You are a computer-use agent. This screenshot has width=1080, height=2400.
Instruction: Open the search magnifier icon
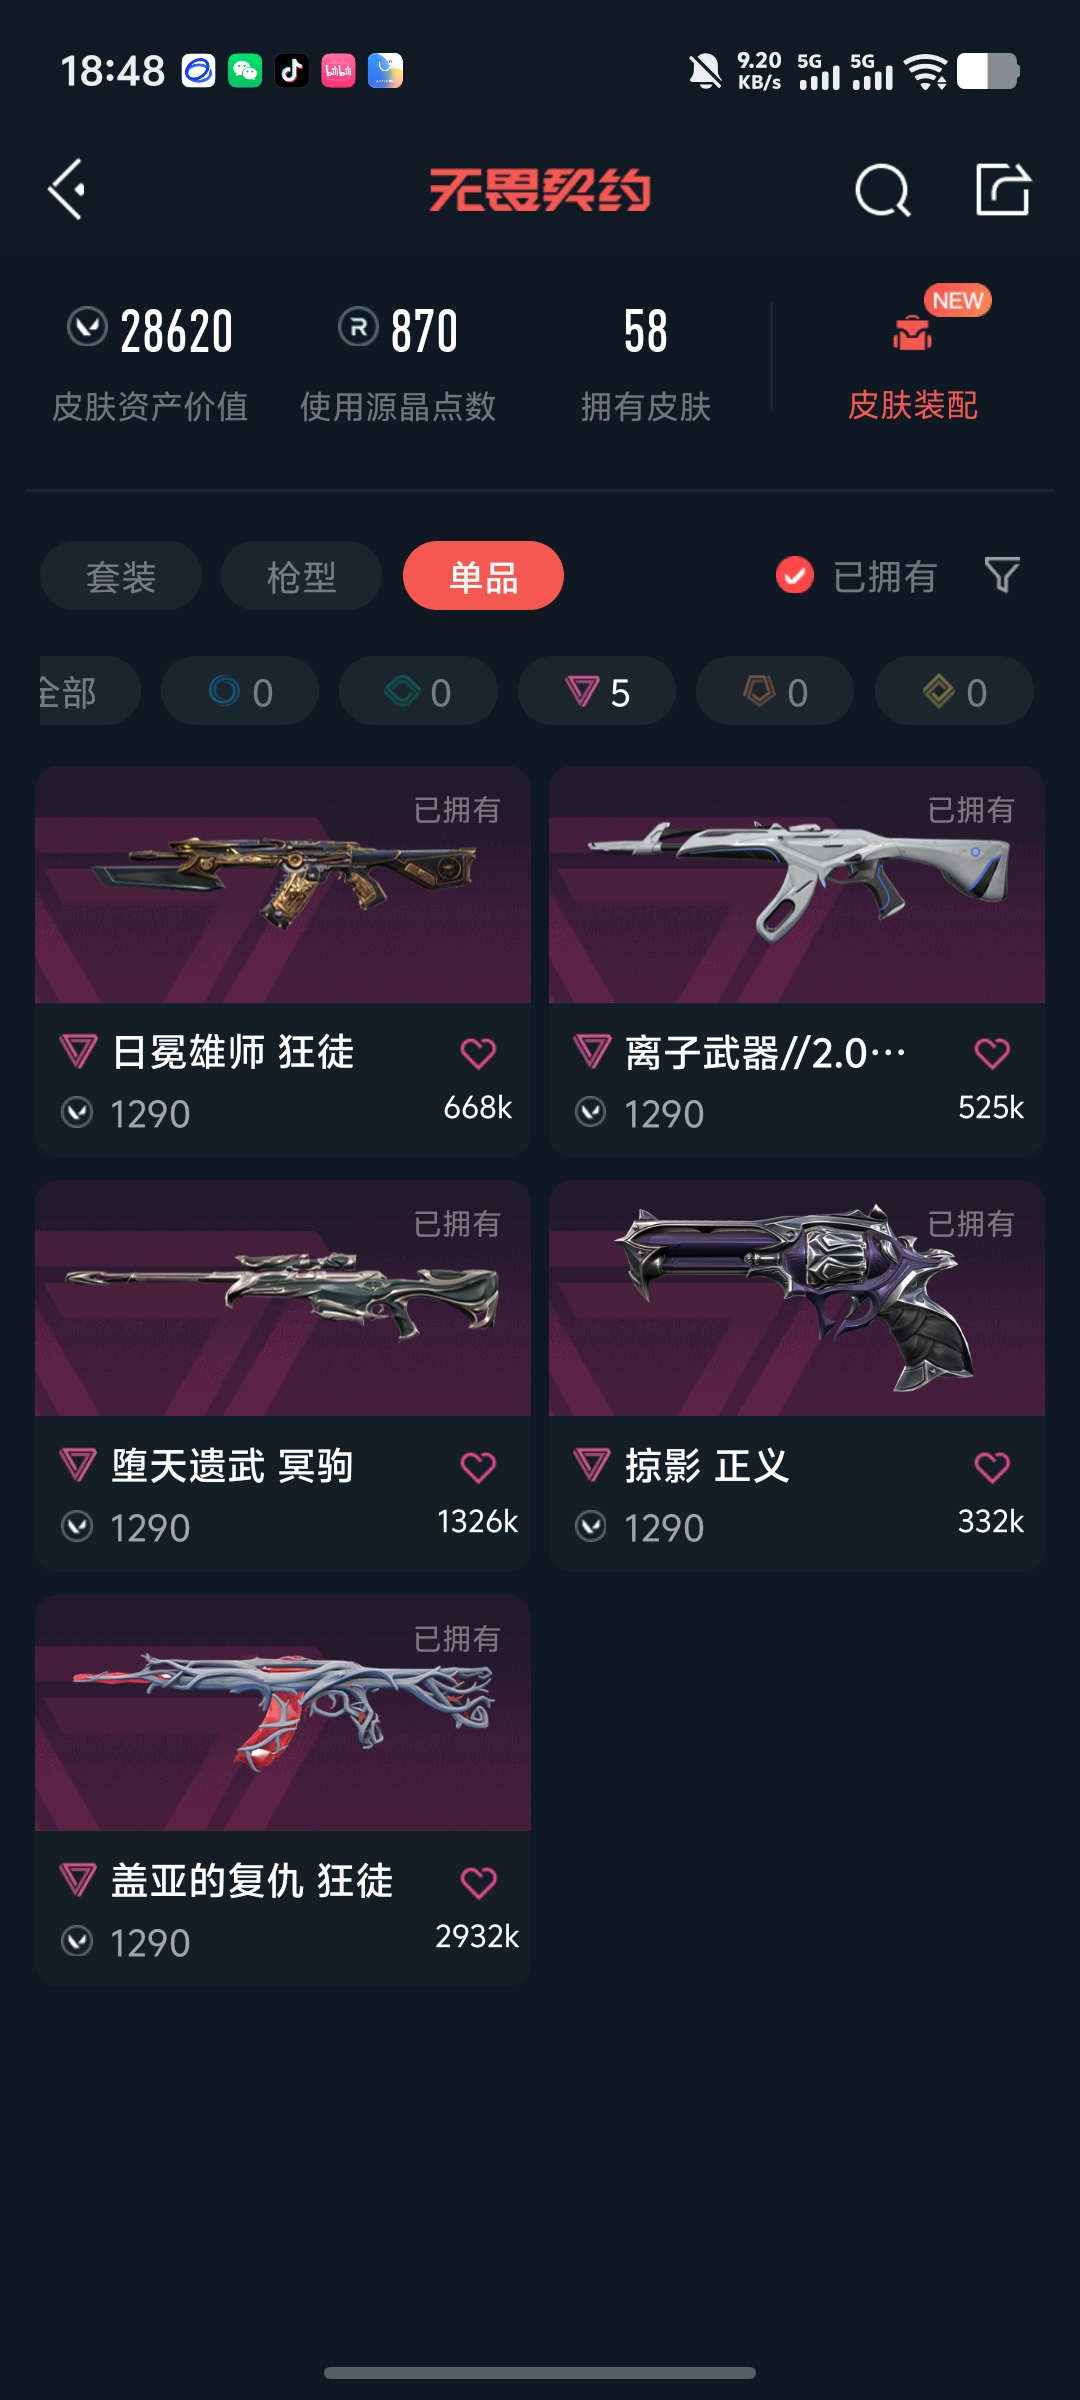882,189
